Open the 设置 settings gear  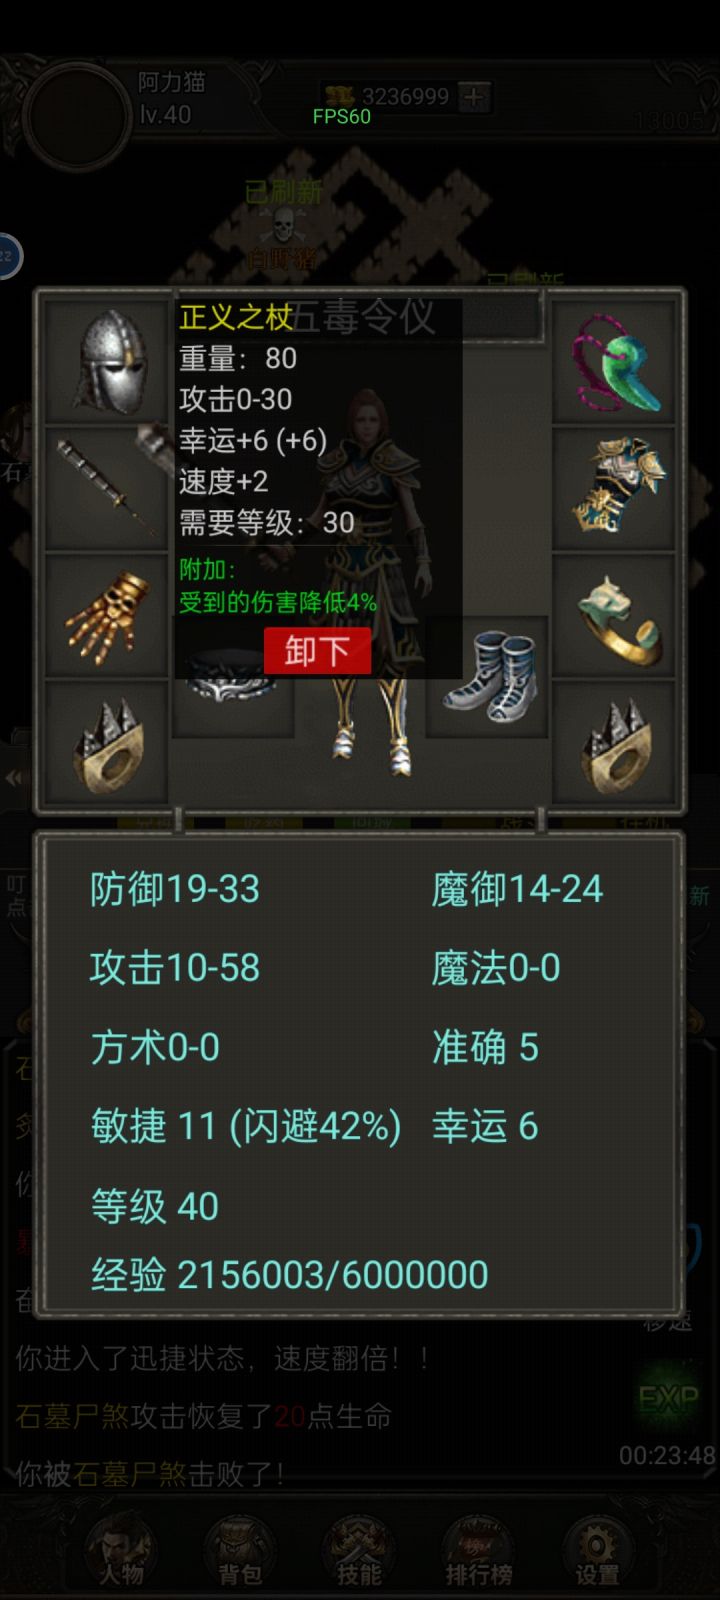click(597, 1551)
